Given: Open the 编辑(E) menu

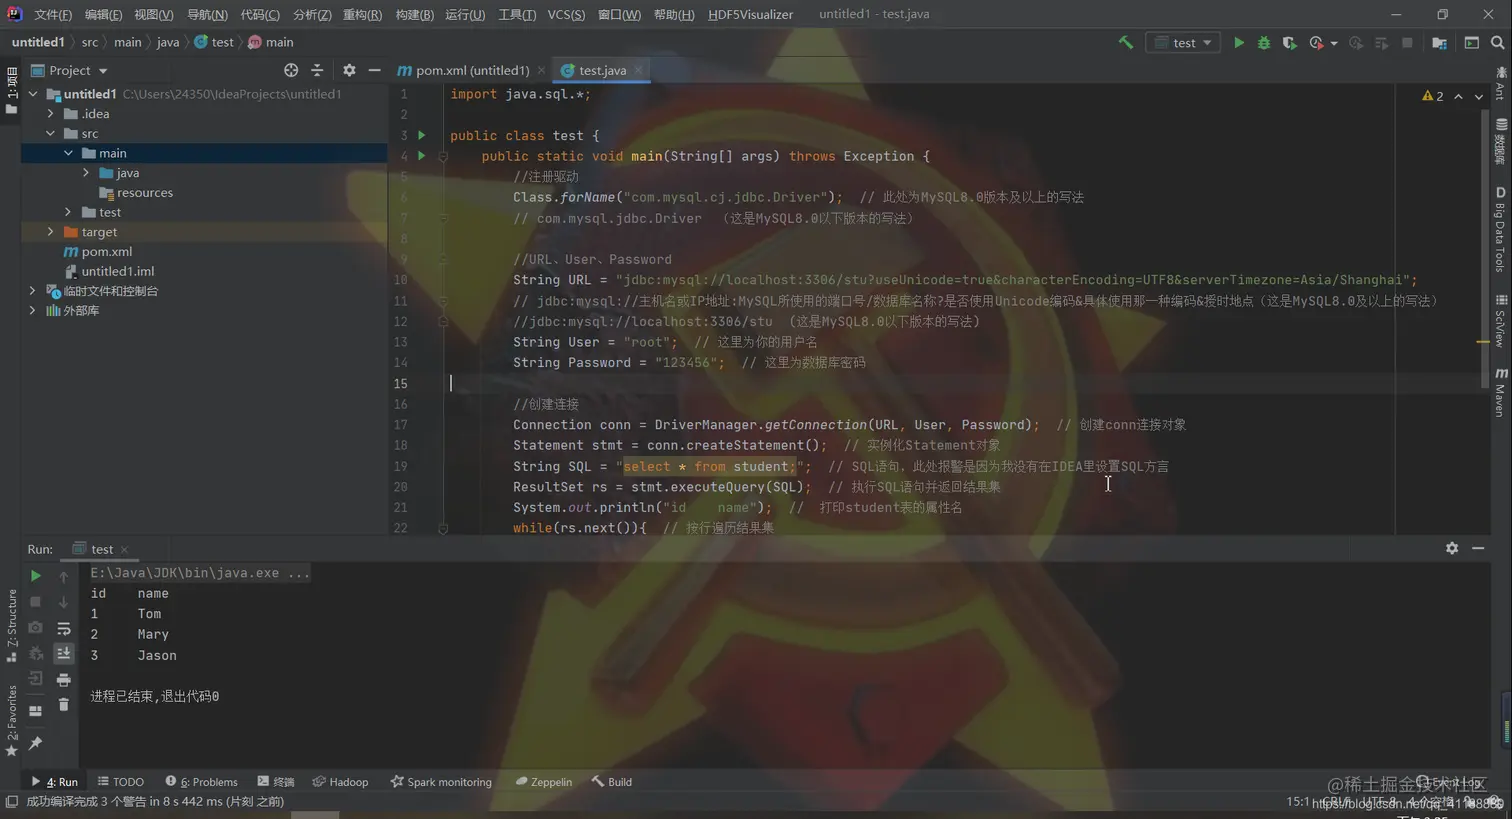Looking at the screenshot, I should [x=103, y=14].
